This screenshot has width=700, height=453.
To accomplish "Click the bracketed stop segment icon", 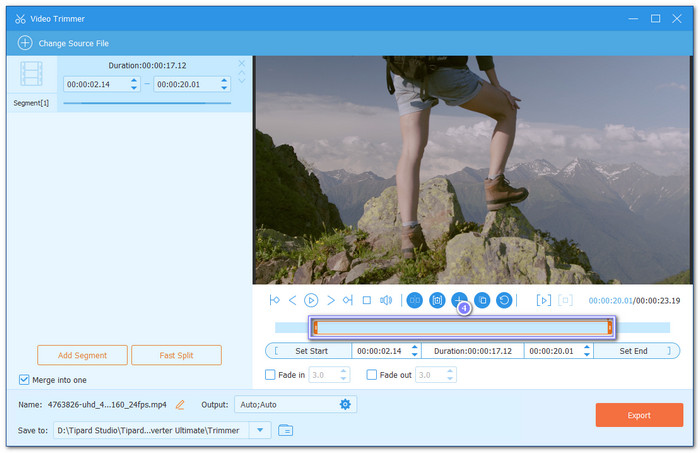I will (x=565, y=300).
